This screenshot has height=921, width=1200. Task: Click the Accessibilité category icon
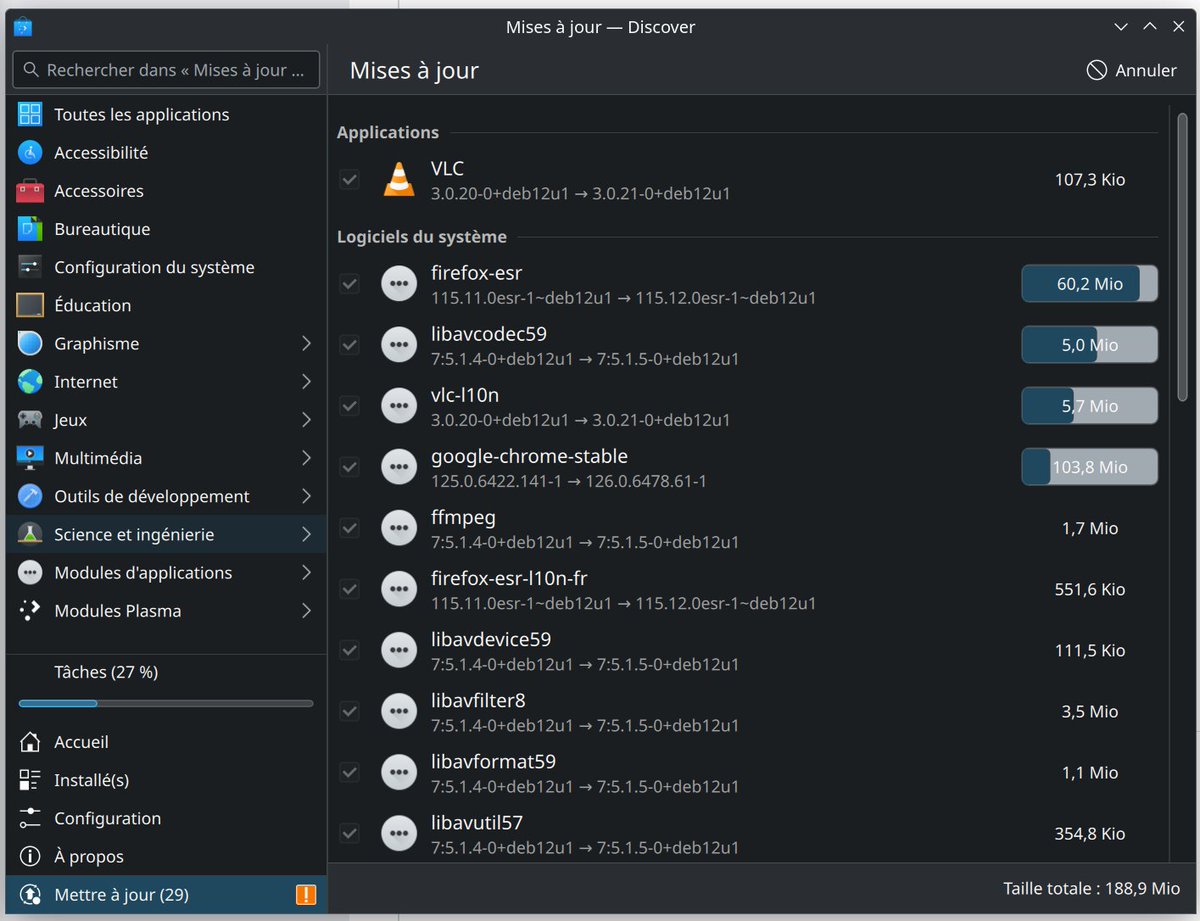[30, 152]
